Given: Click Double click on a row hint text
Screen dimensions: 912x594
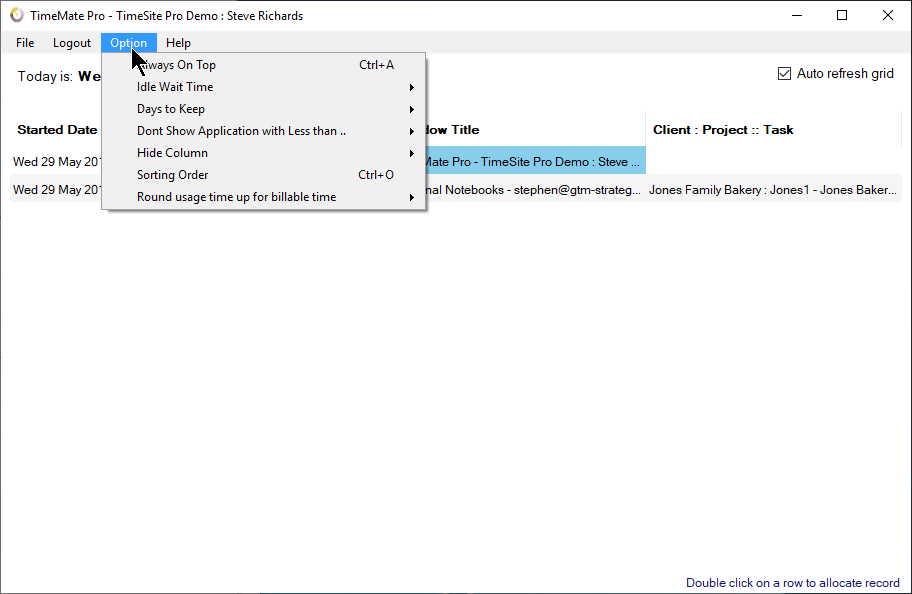Looking at the screenshot, I should [x=793, y=583].
